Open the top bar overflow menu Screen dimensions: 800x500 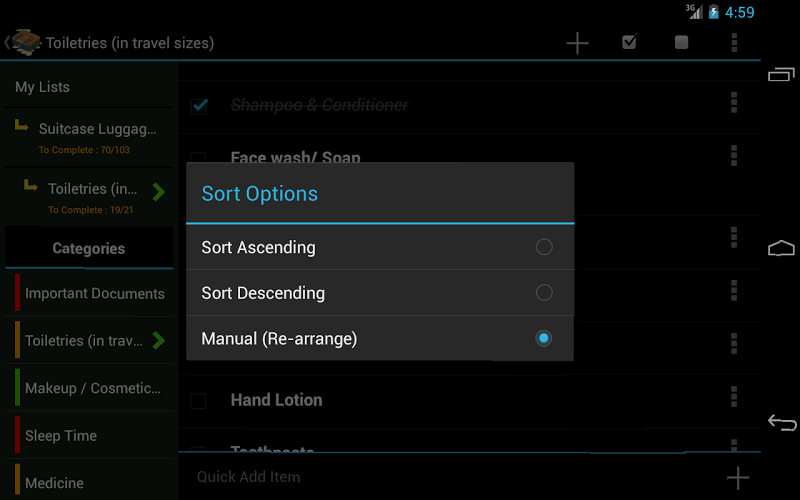[x=734, y=42]
